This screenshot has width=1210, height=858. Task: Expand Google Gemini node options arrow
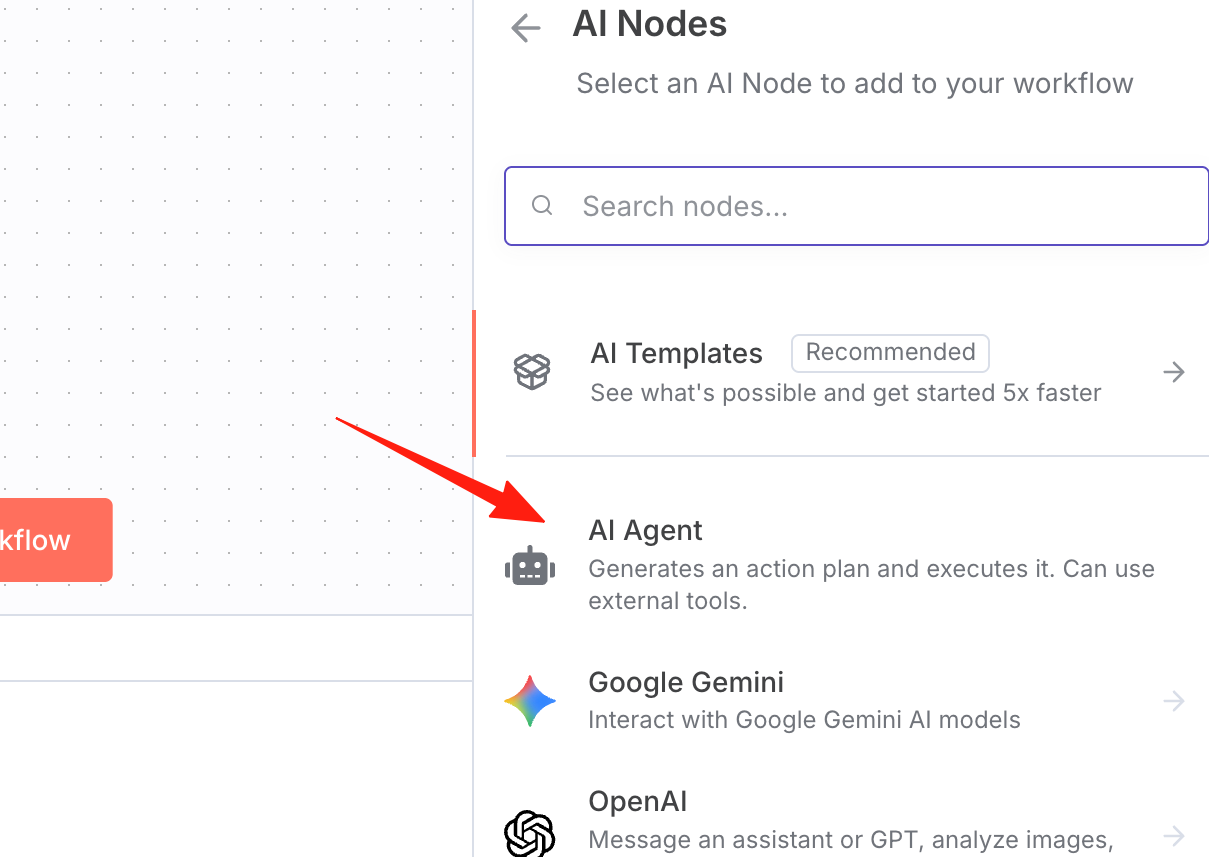point(1174,701)
